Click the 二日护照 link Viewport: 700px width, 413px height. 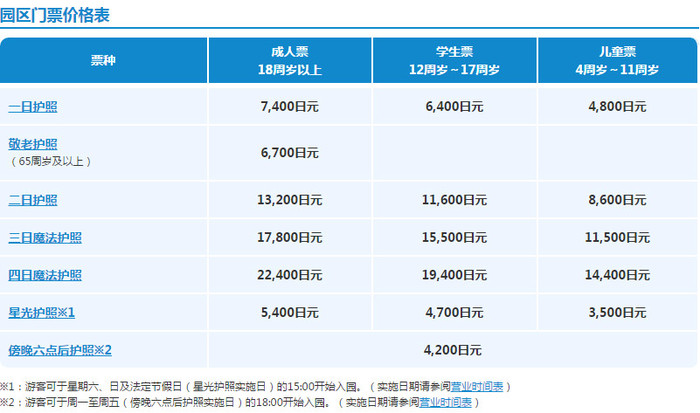click(x=33, y=199)
